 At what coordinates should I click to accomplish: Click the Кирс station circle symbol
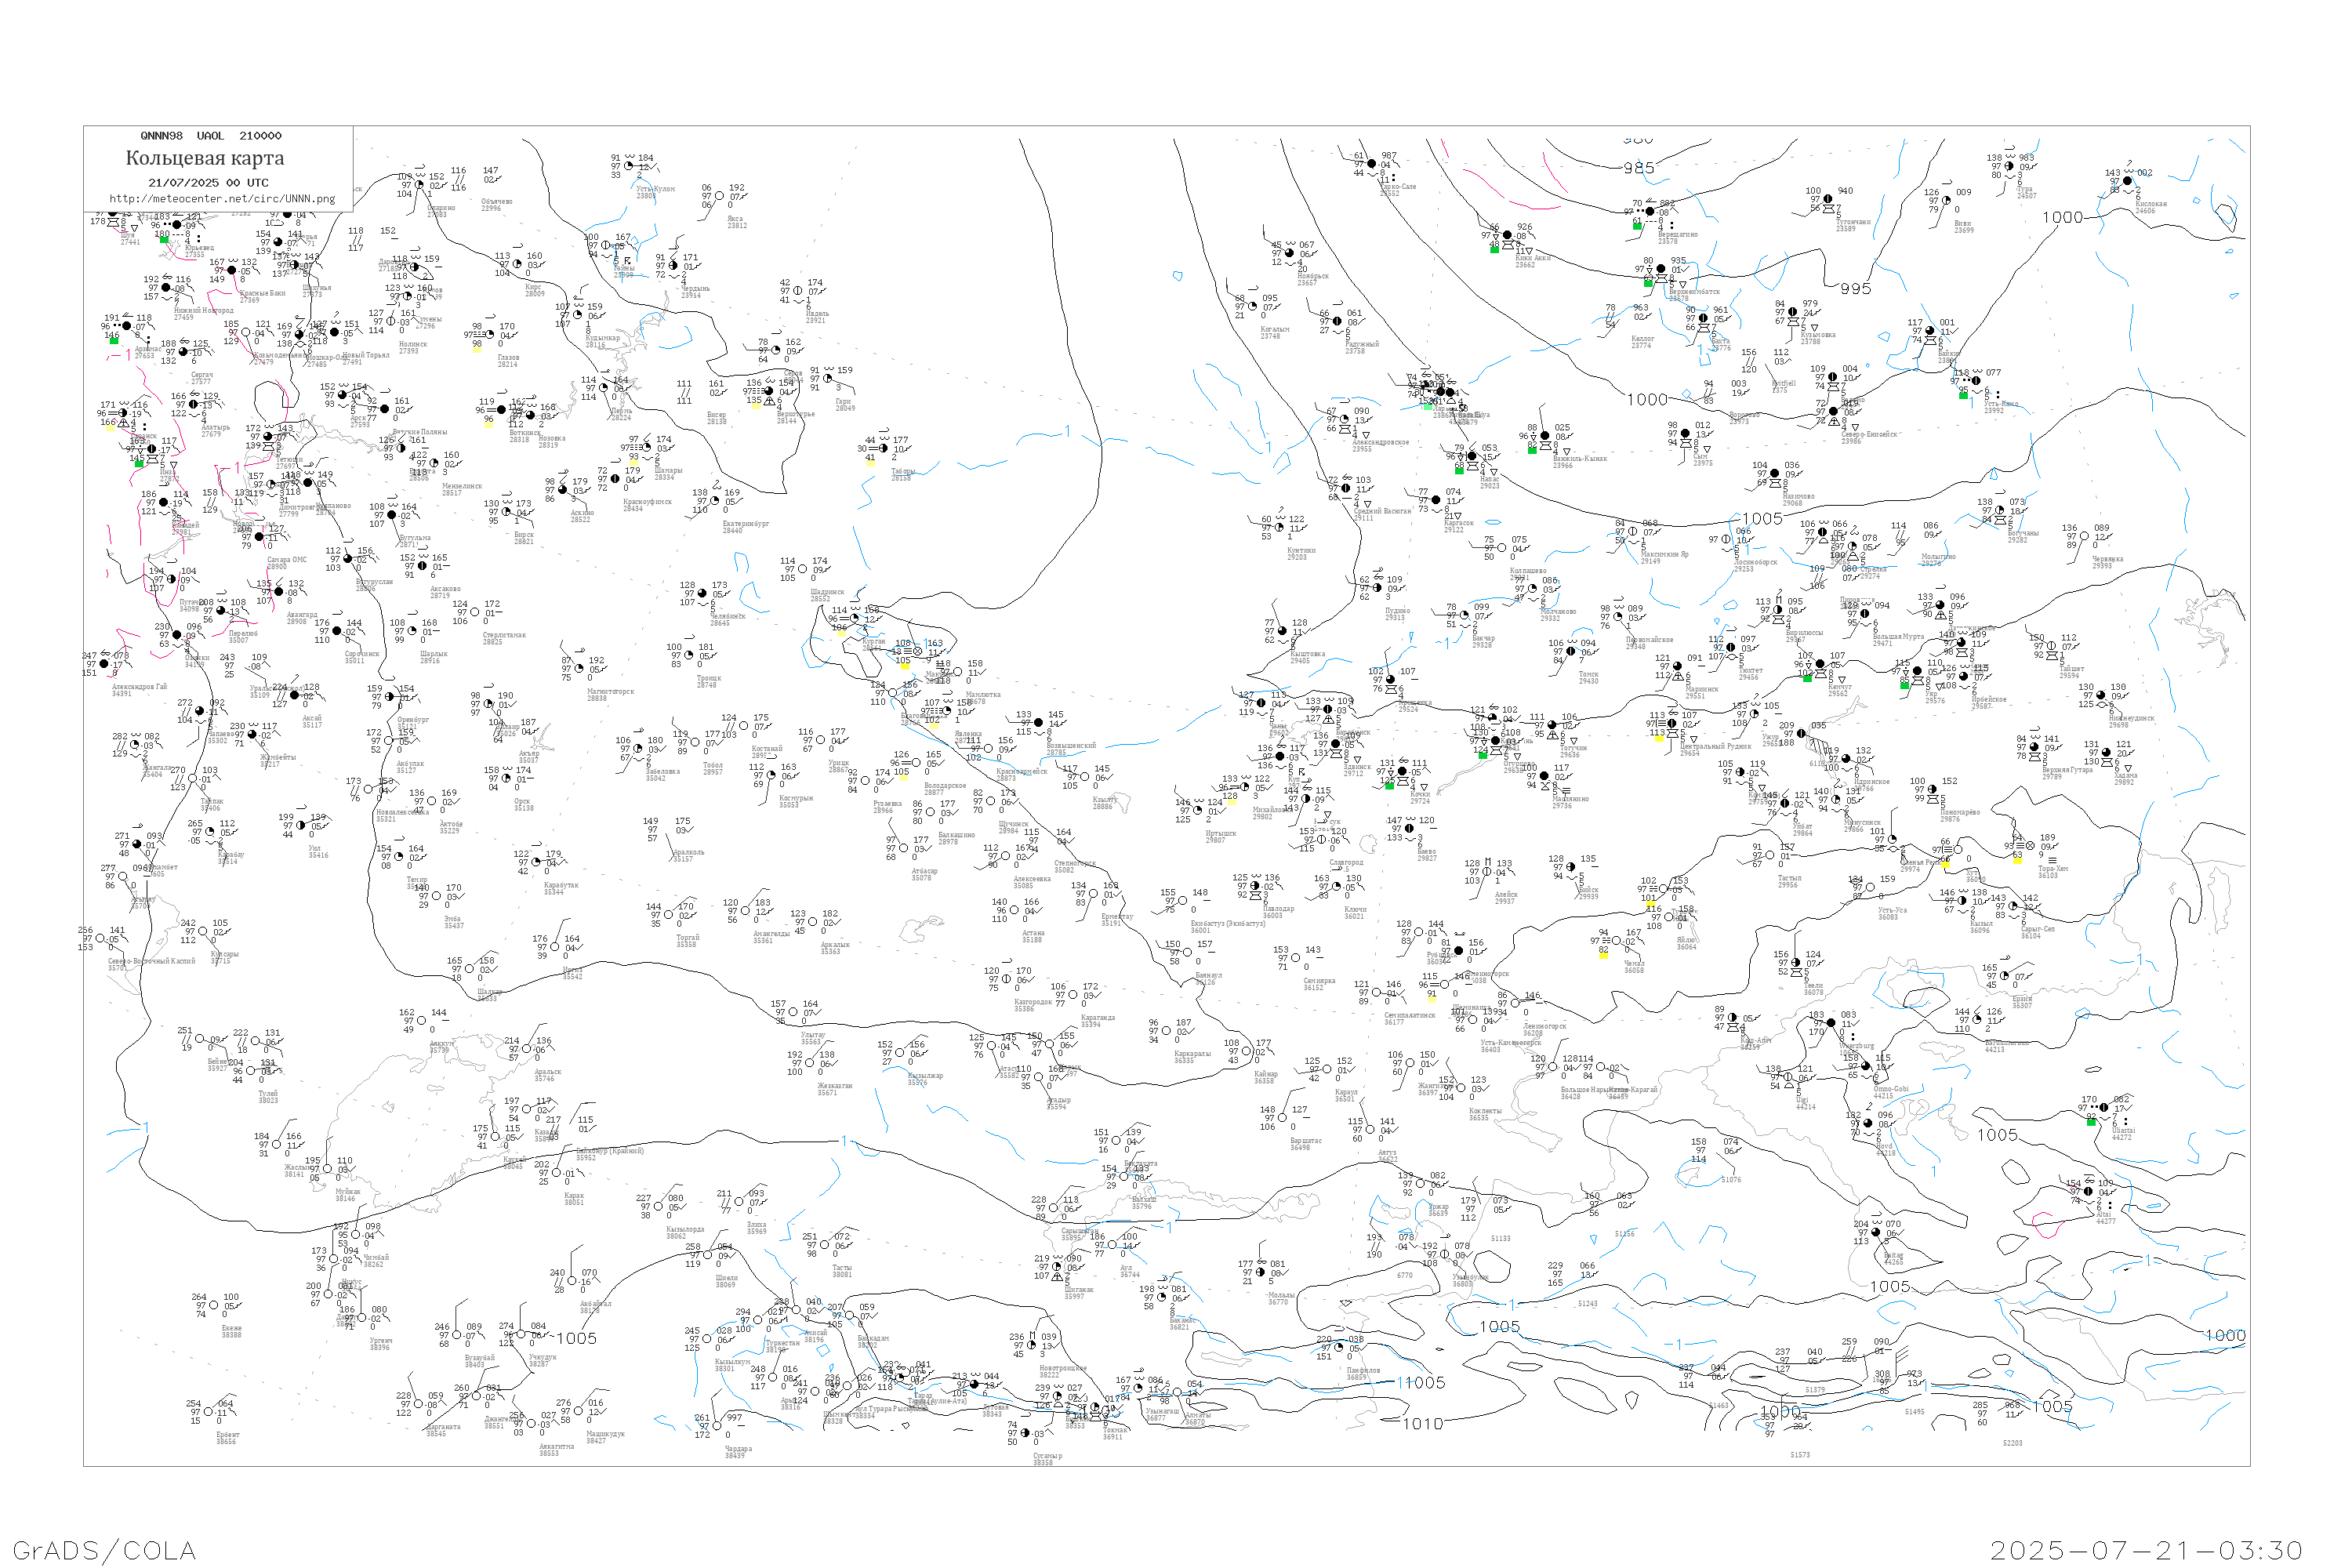[x=518, y=265]
